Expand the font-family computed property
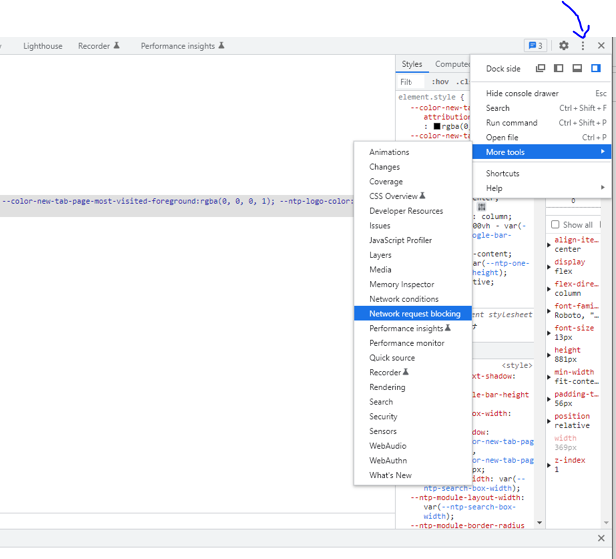The height and width of the screenshot is (559, 616). pyautogui.click(x=549, y=311)
